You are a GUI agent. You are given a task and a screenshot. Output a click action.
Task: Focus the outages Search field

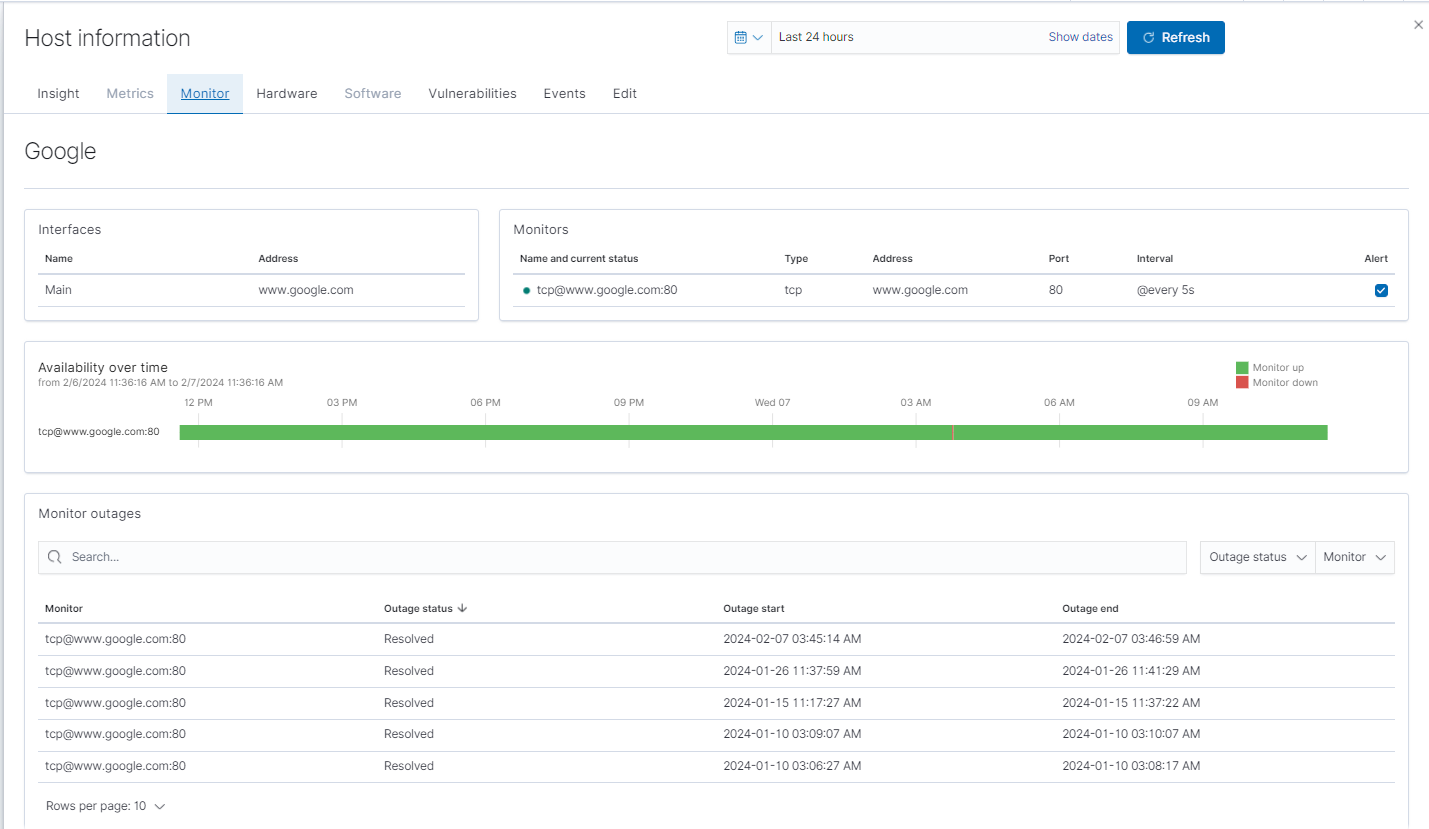point(612,557)
